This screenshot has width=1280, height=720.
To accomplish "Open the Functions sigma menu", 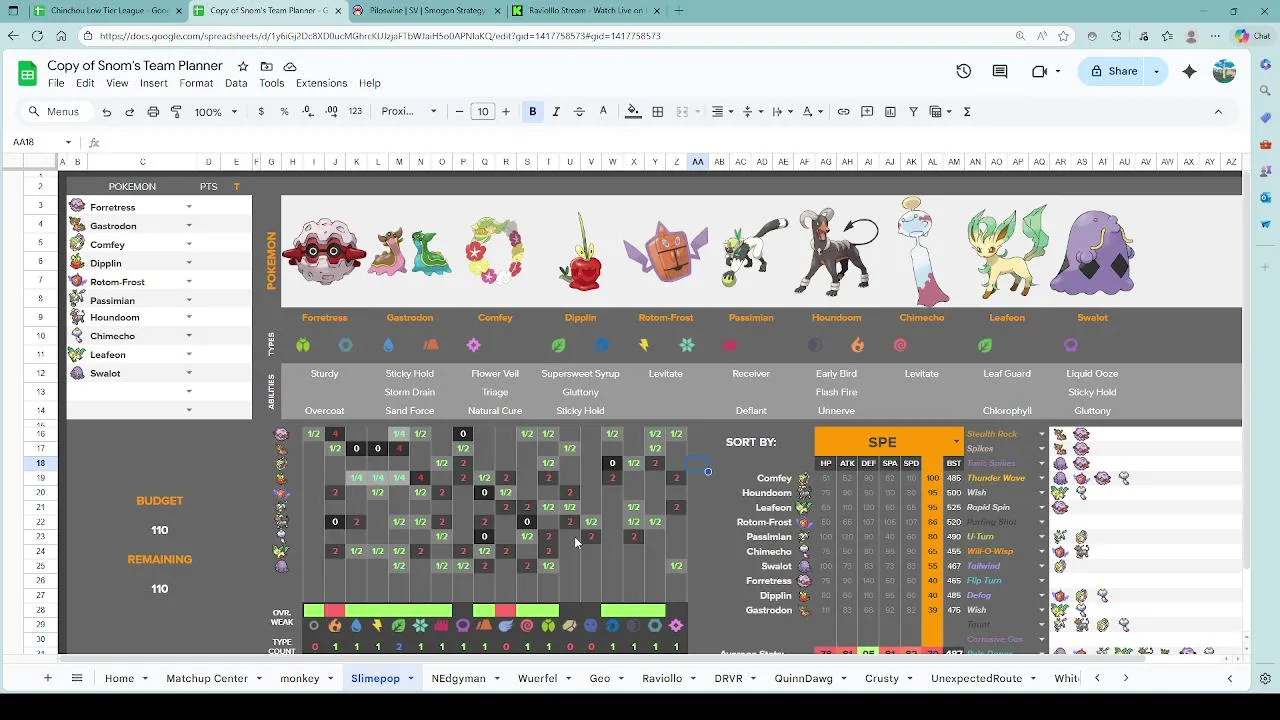I will 967,112.
